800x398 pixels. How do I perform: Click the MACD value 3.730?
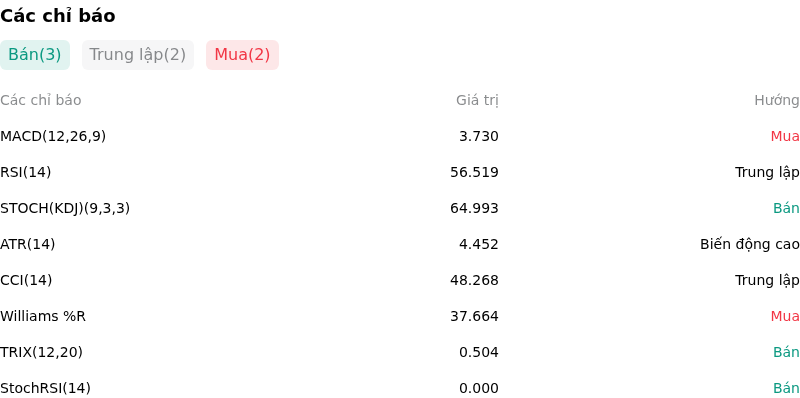tap(479, 136)
